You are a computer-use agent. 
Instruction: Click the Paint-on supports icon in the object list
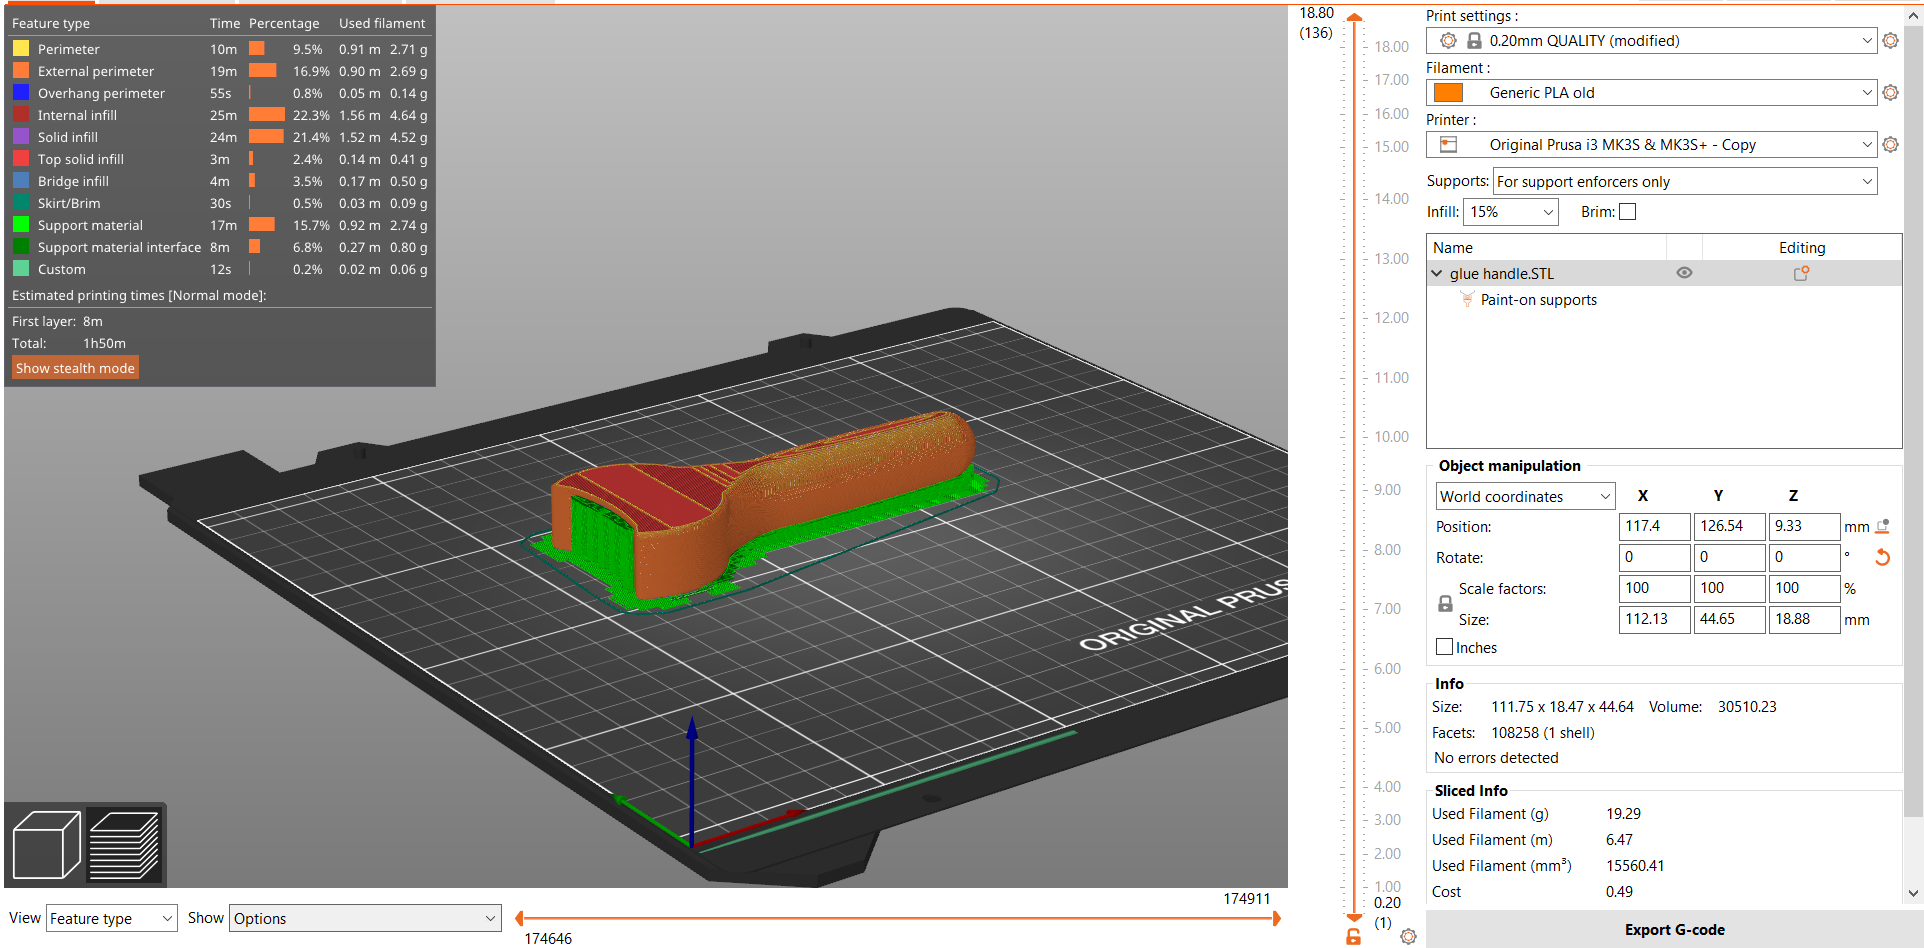coord(1467,299)
